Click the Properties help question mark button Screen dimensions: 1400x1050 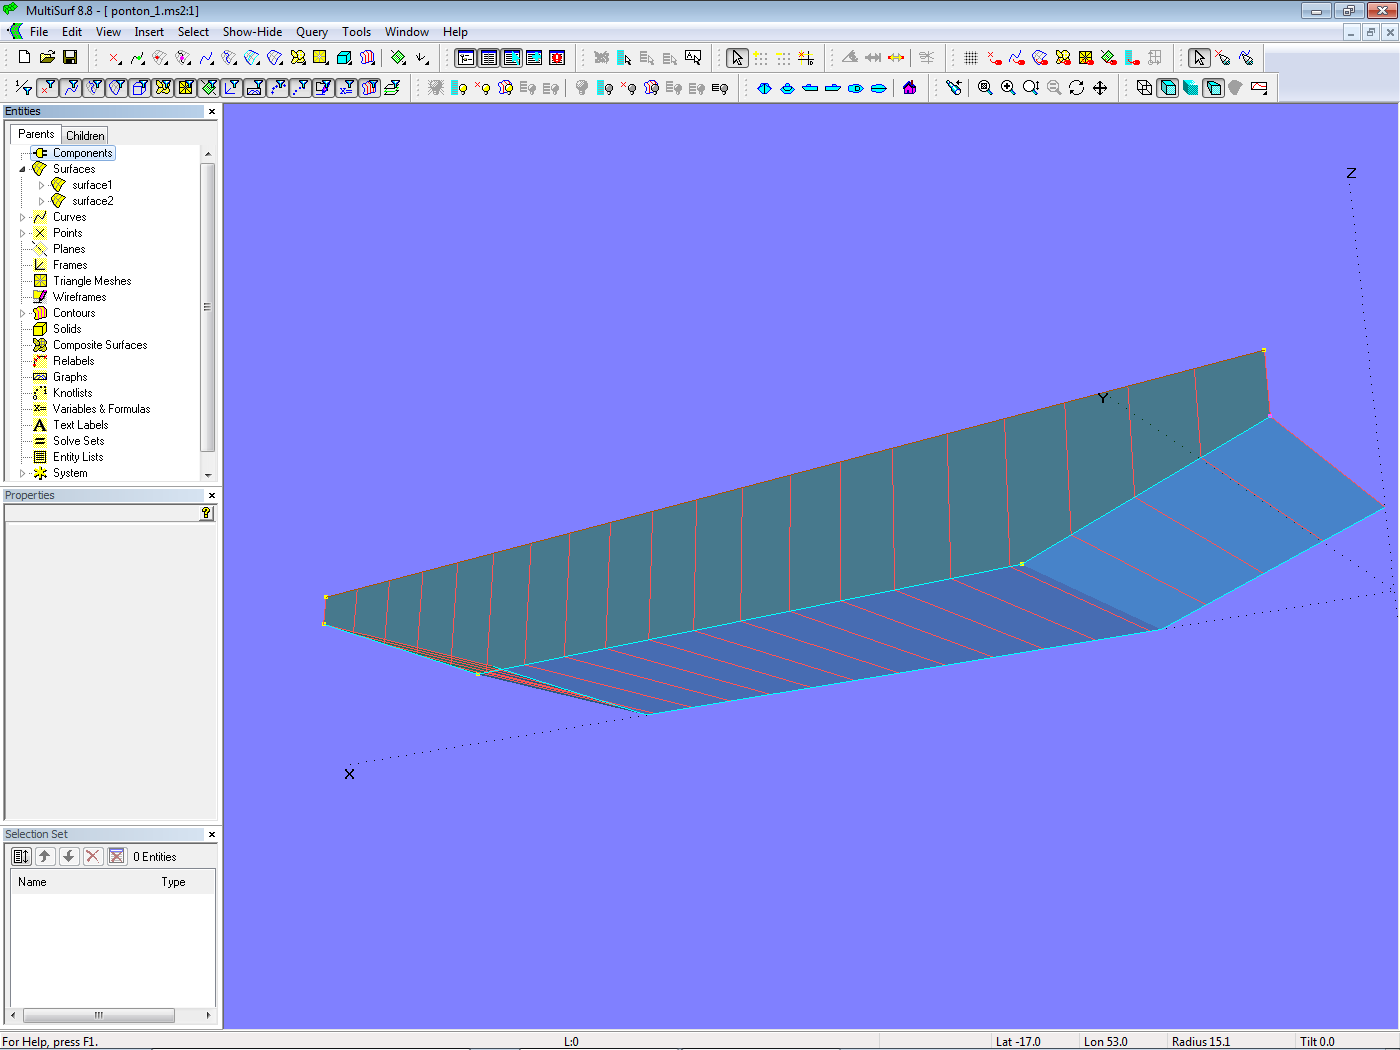(x=206, y=513)
